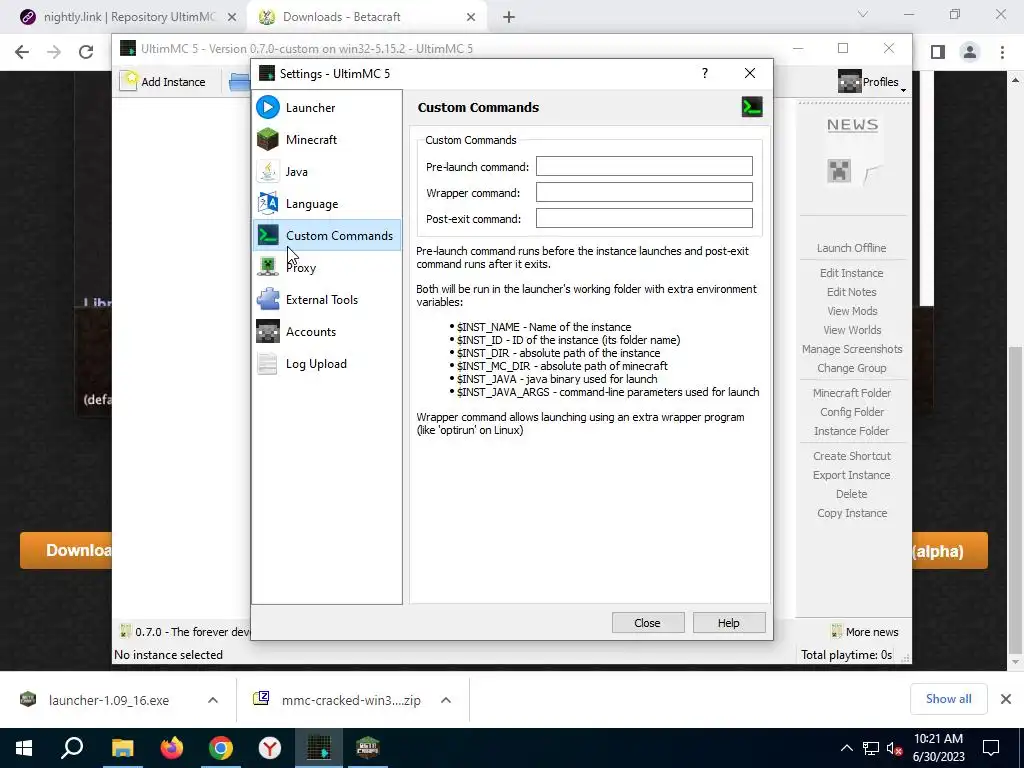Open the notification center icon

coord(991,748)
